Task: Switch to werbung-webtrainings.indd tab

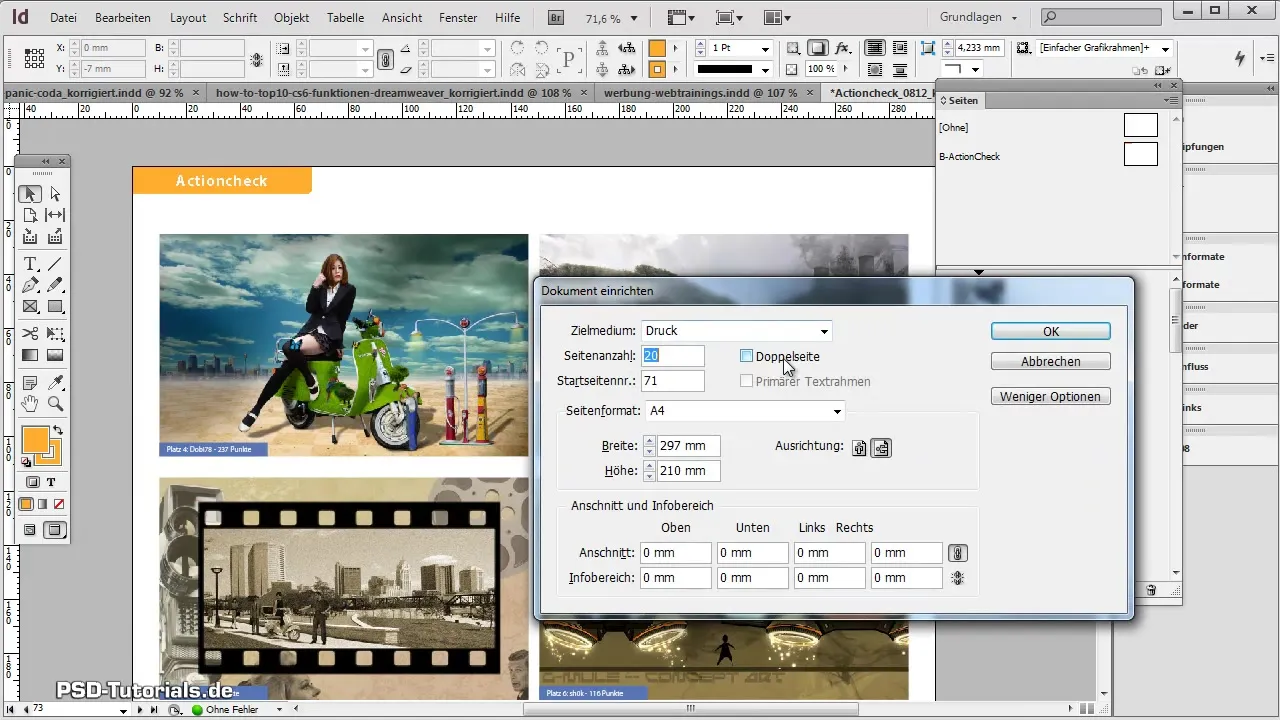Action: [700, 92]
